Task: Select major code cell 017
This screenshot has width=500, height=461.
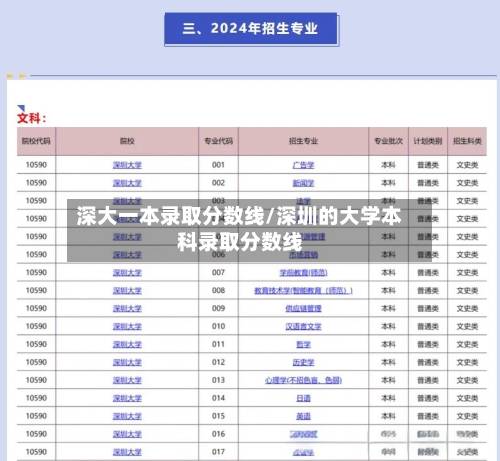Action: click(218, 452)
